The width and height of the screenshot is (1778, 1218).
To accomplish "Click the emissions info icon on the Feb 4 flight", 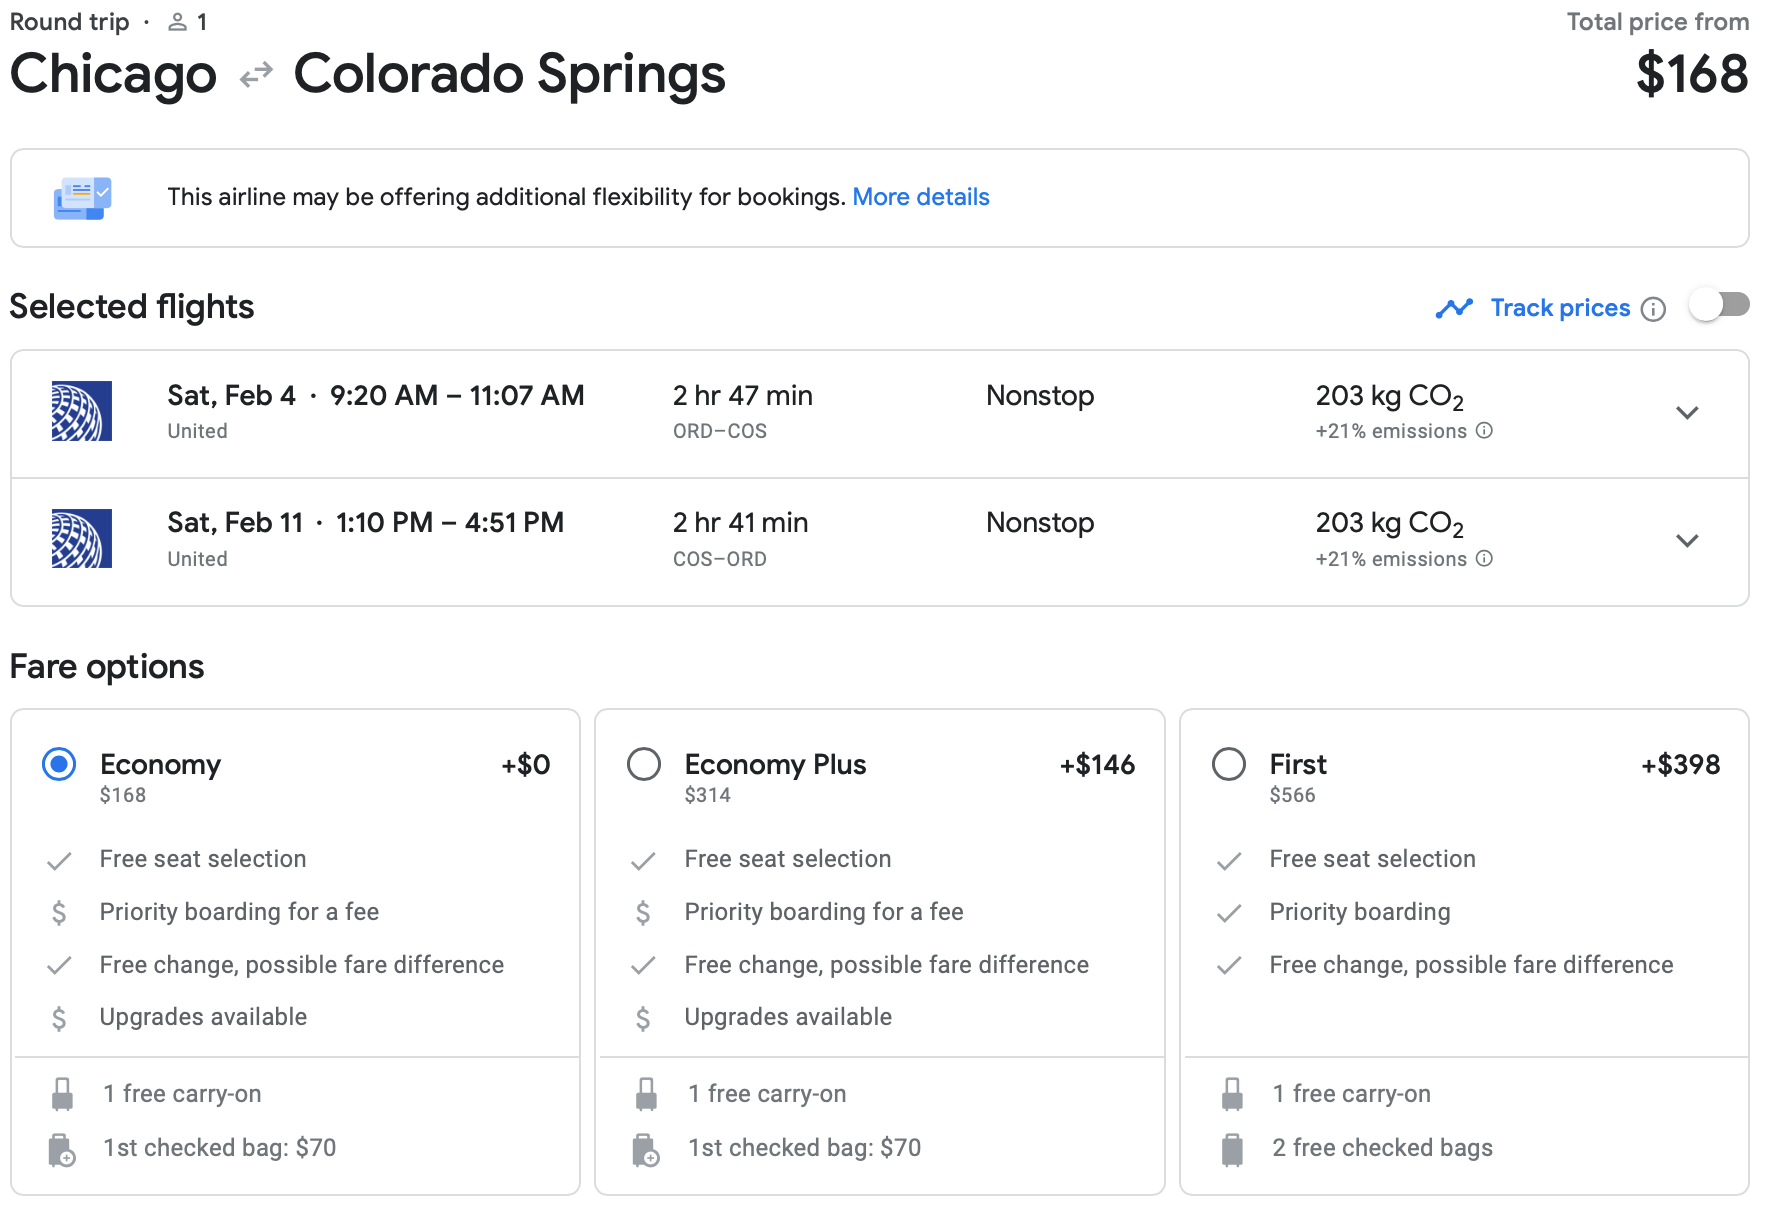I will coord(1486,431).
